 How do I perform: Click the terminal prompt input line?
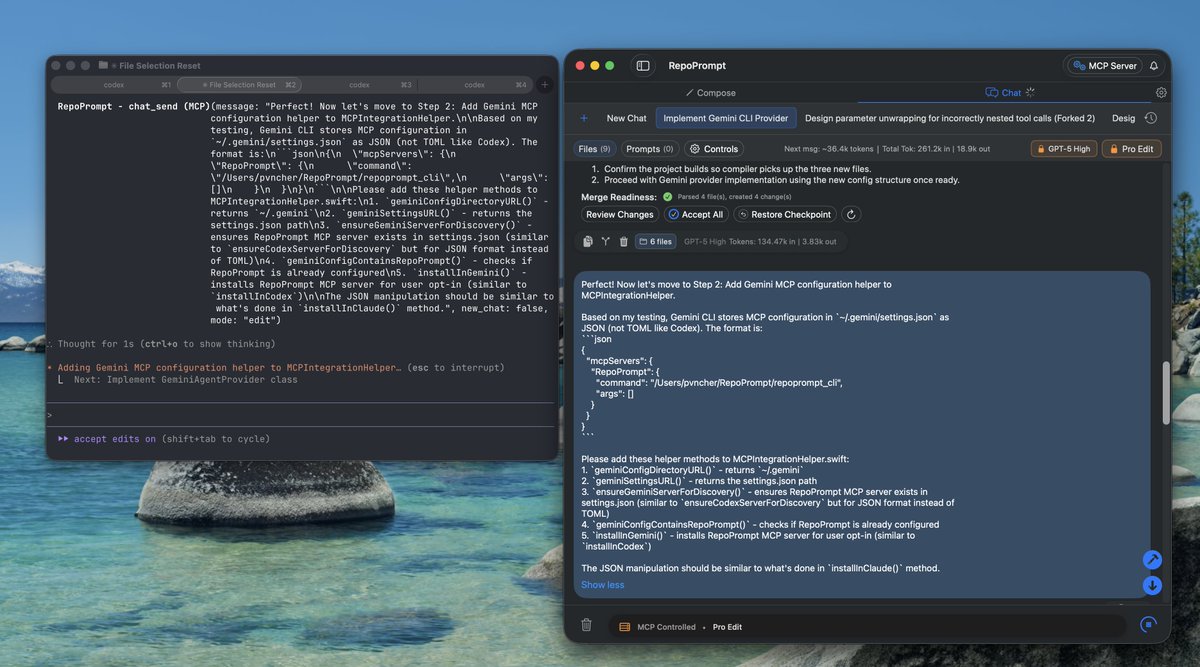300,414
